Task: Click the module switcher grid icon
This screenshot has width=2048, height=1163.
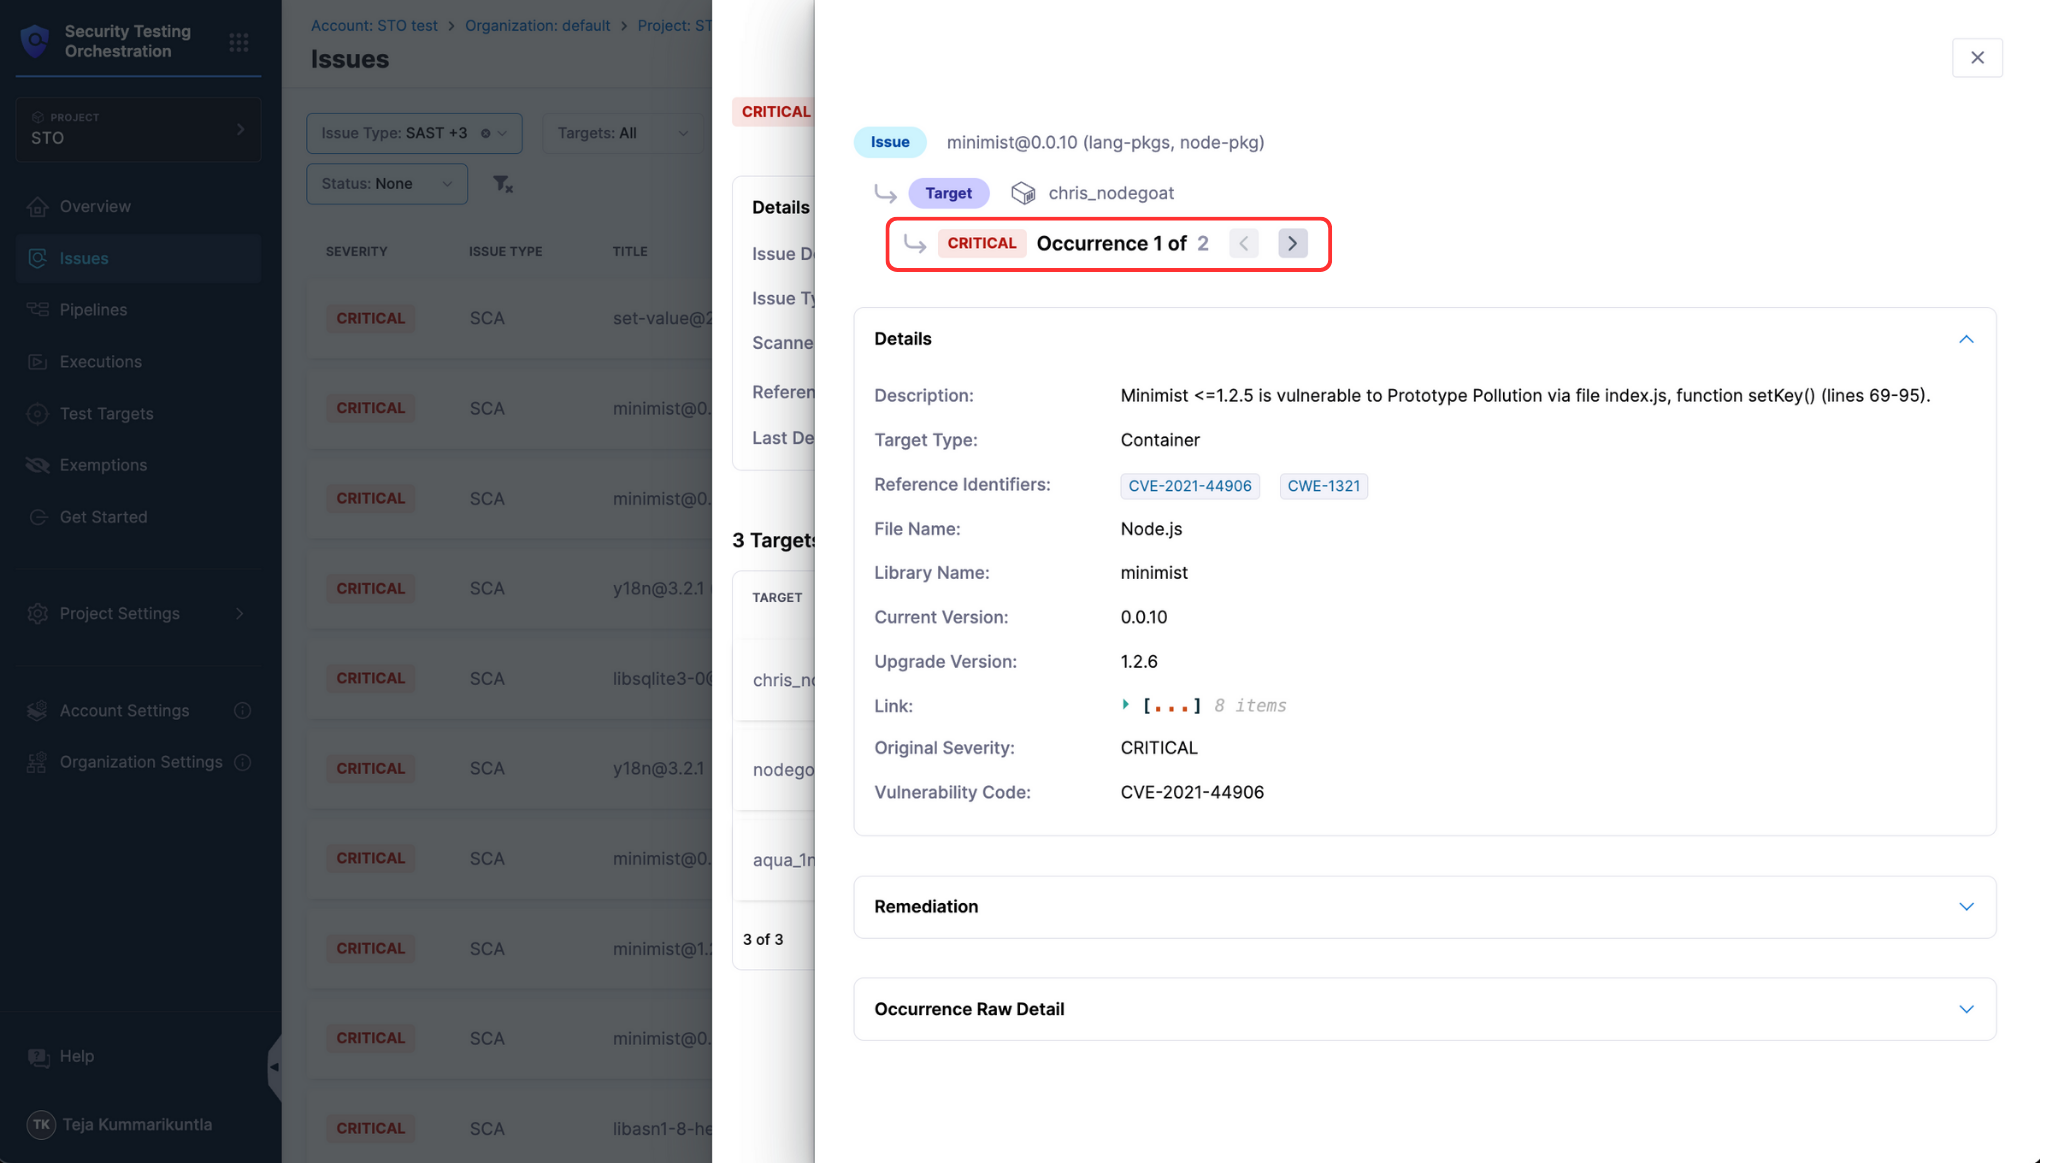Action: 239,42
